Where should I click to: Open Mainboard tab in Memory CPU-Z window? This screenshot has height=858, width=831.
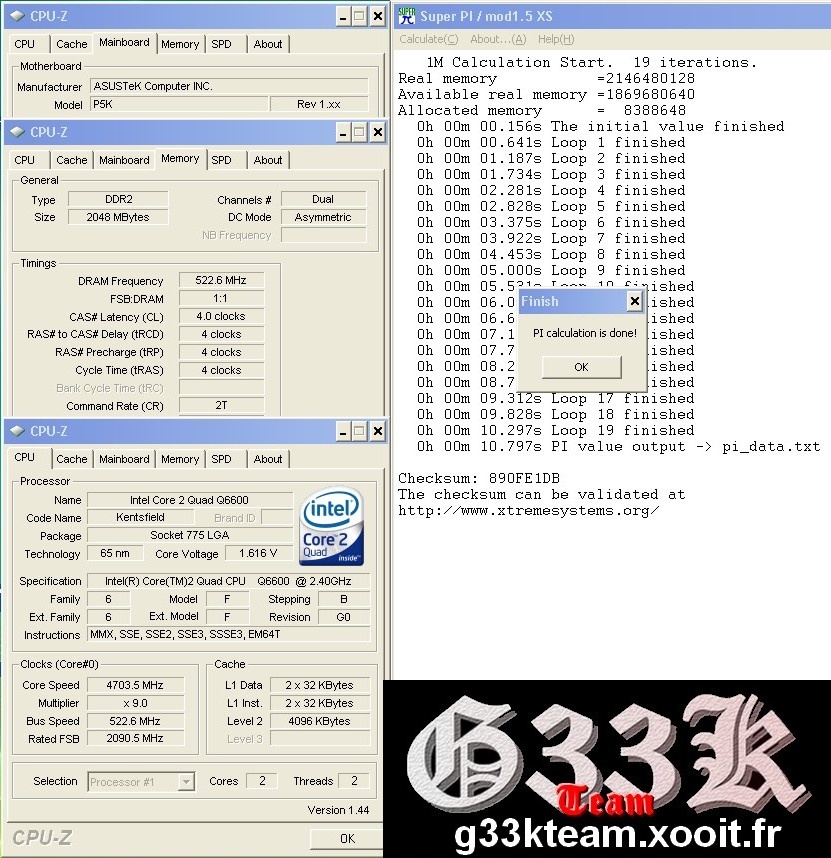click(x=124, y=160)
